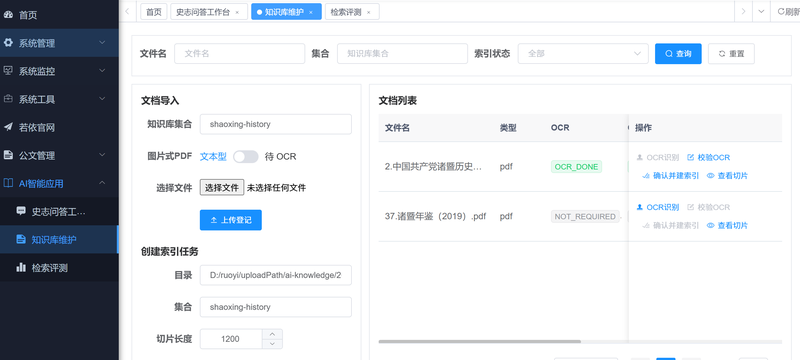Image resolution: width=800 pixels, height=360 pixels.
Task: Click the 选择文件 file chooser button
Action: point(222,188)
